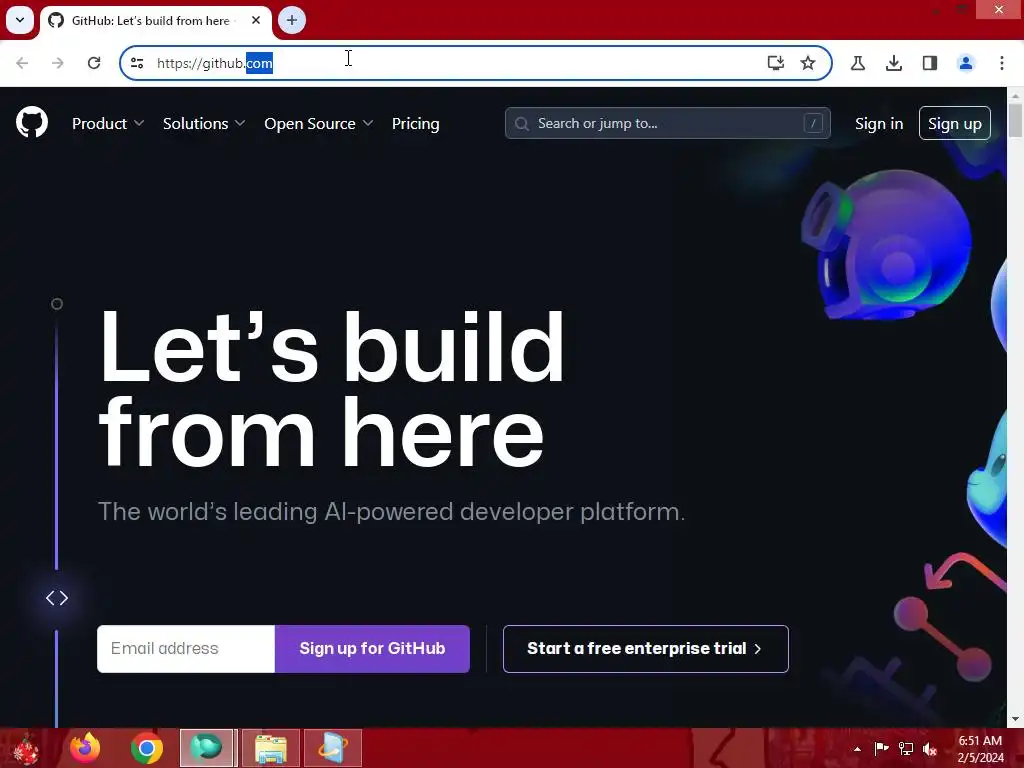This screenshot has height=768, width=1024.
Task: Click the teal app icon on taskbar
Action: 206,748
